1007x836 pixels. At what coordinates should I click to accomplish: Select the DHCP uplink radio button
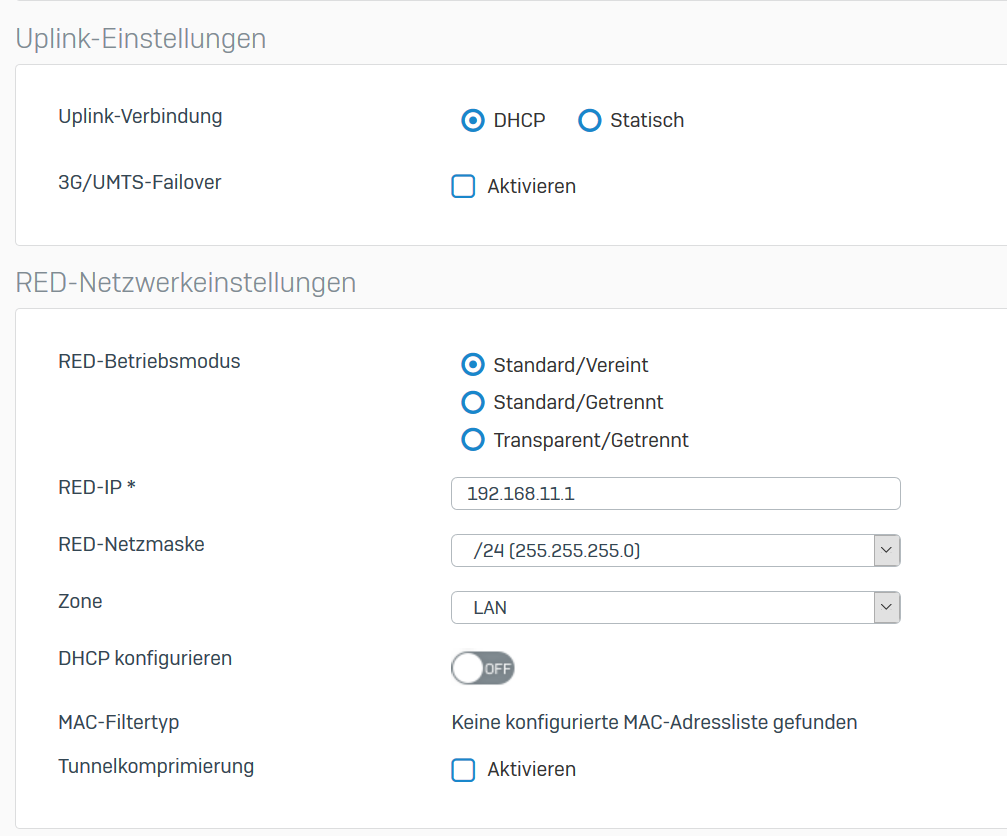(x=472, y=121)
